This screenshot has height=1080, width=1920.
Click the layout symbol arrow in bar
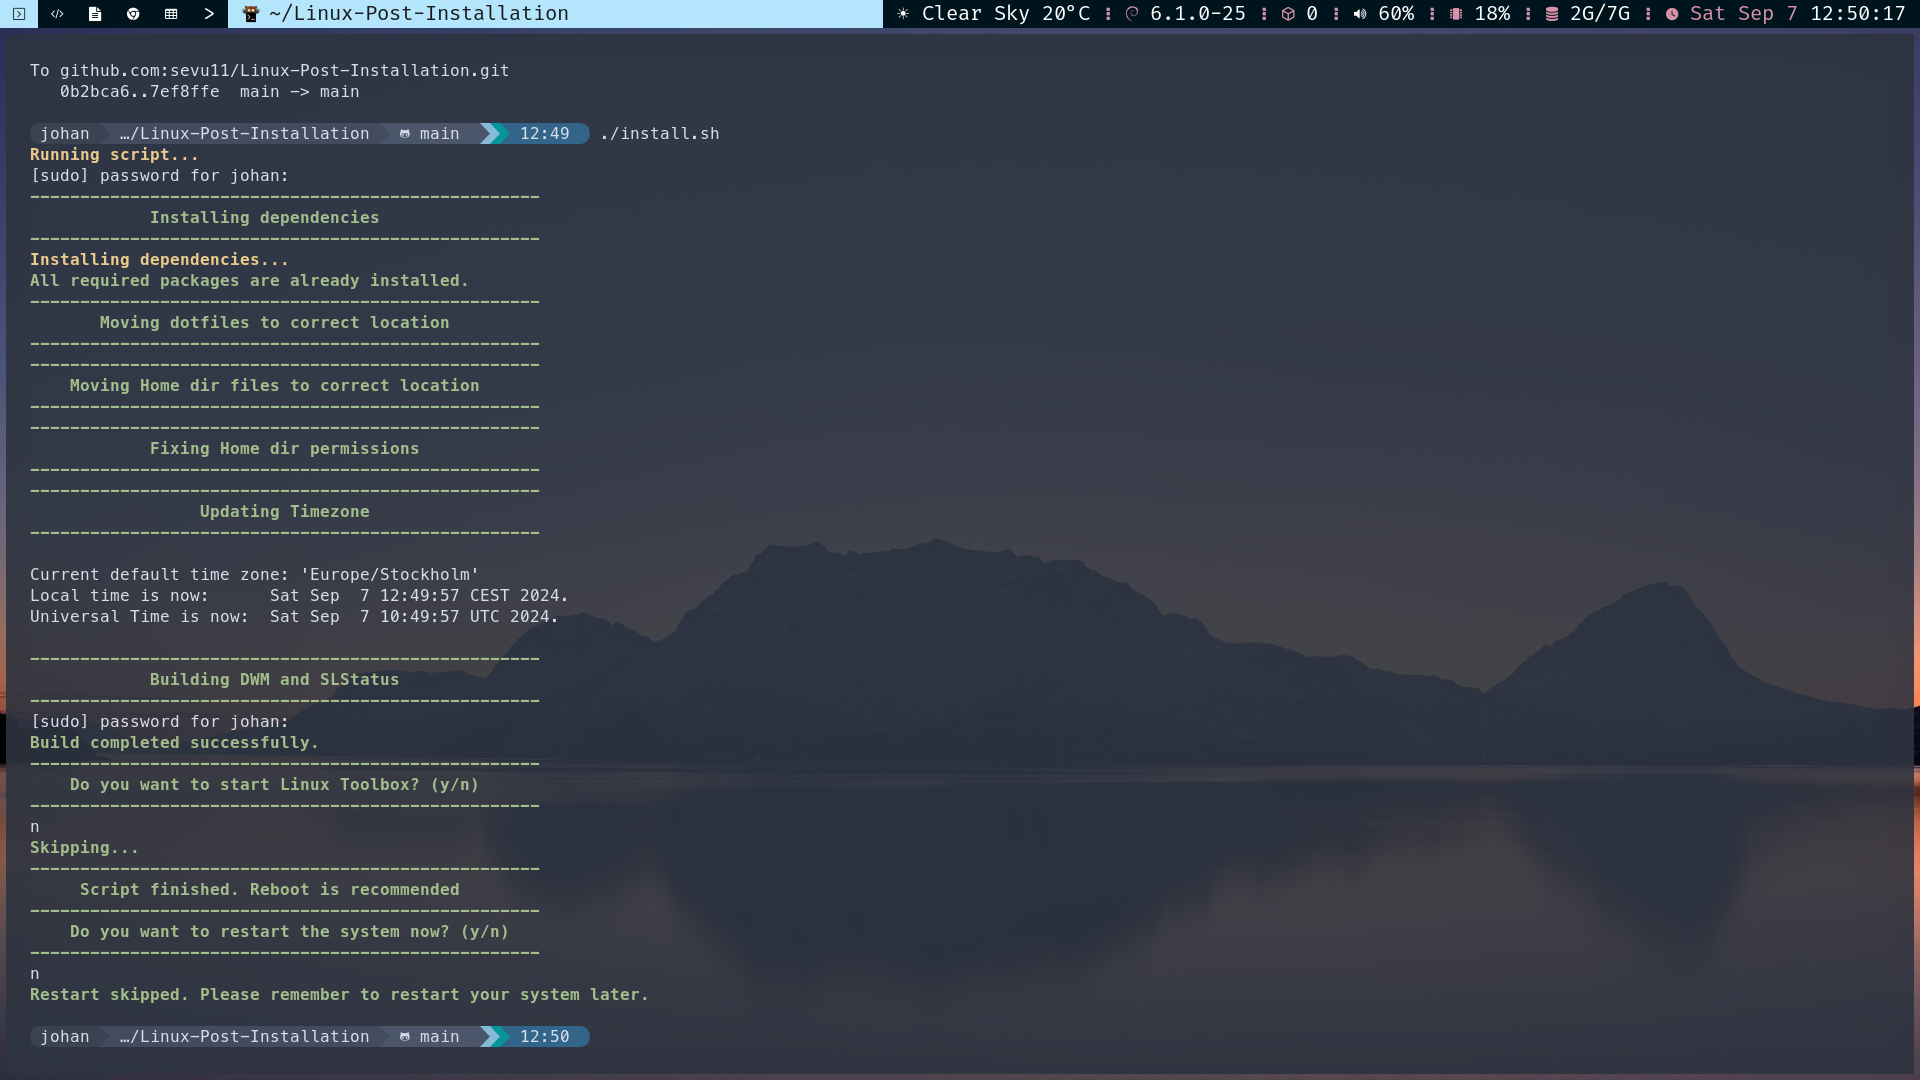[x=209, y=14]
